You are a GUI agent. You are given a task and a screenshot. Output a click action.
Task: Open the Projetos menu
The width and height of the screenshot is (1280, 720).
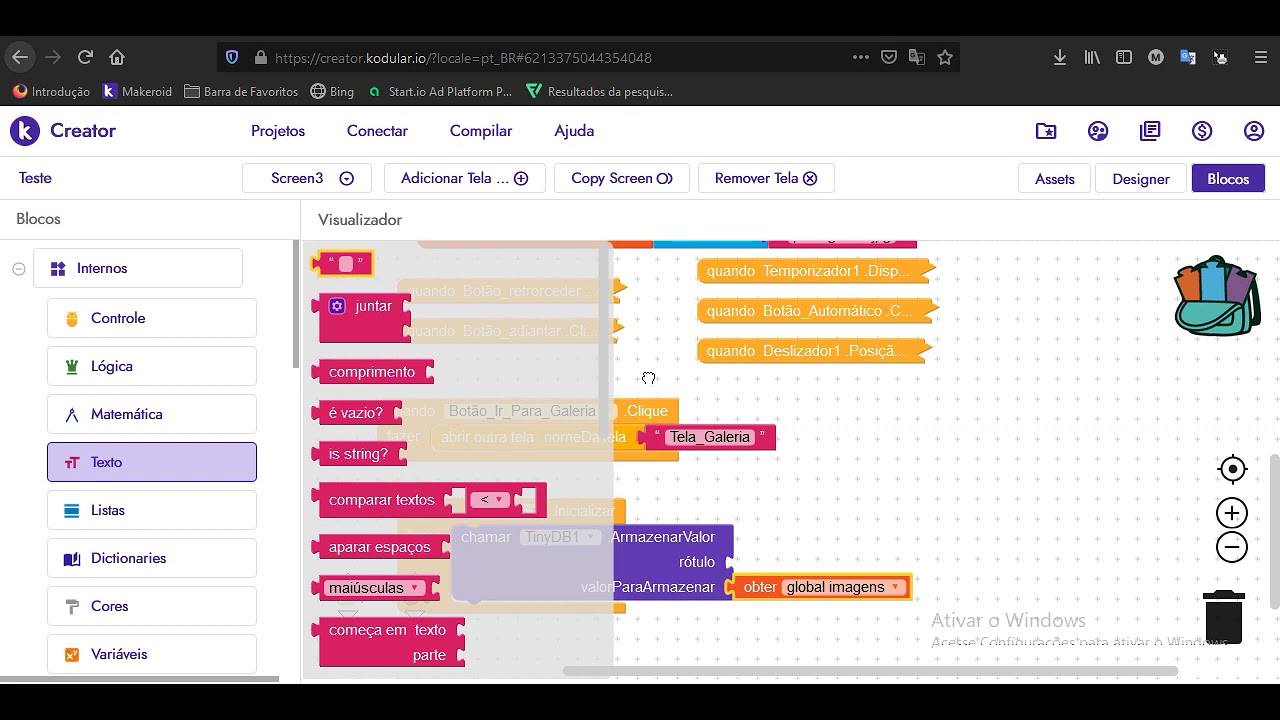click(x=278, y=131)
